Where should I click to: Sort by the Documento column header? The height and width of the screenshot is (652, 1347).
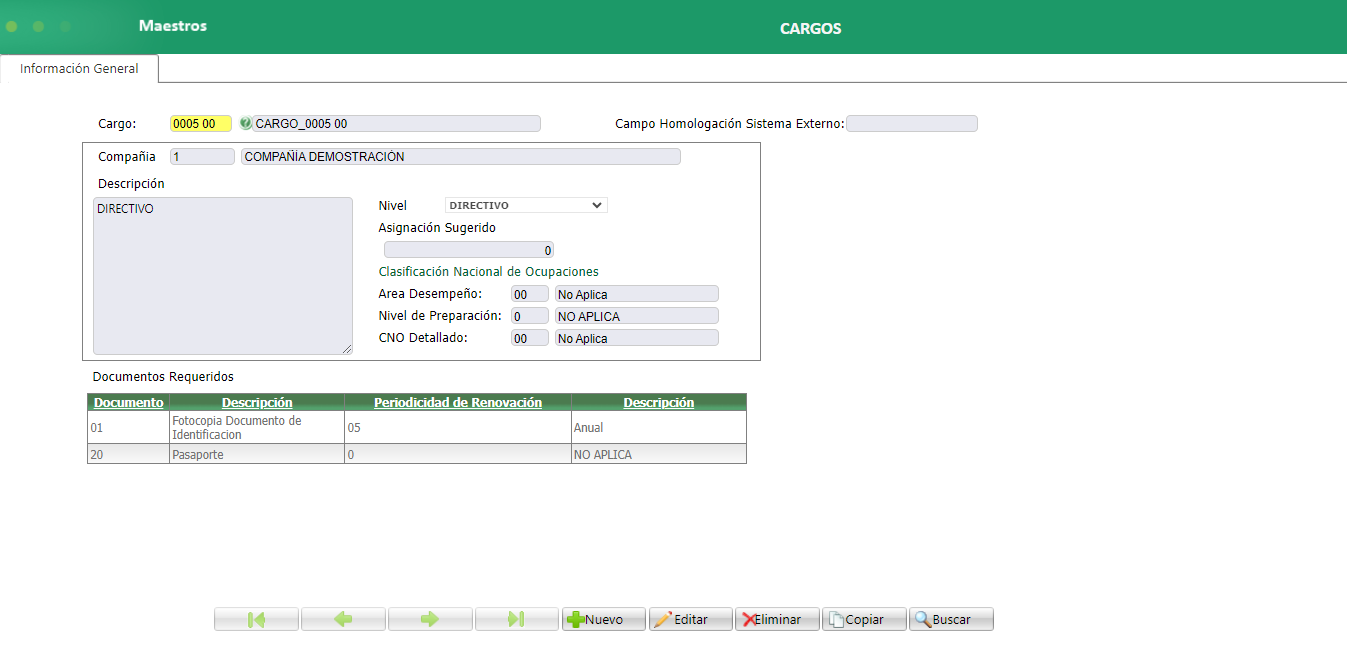coord(128,402)
